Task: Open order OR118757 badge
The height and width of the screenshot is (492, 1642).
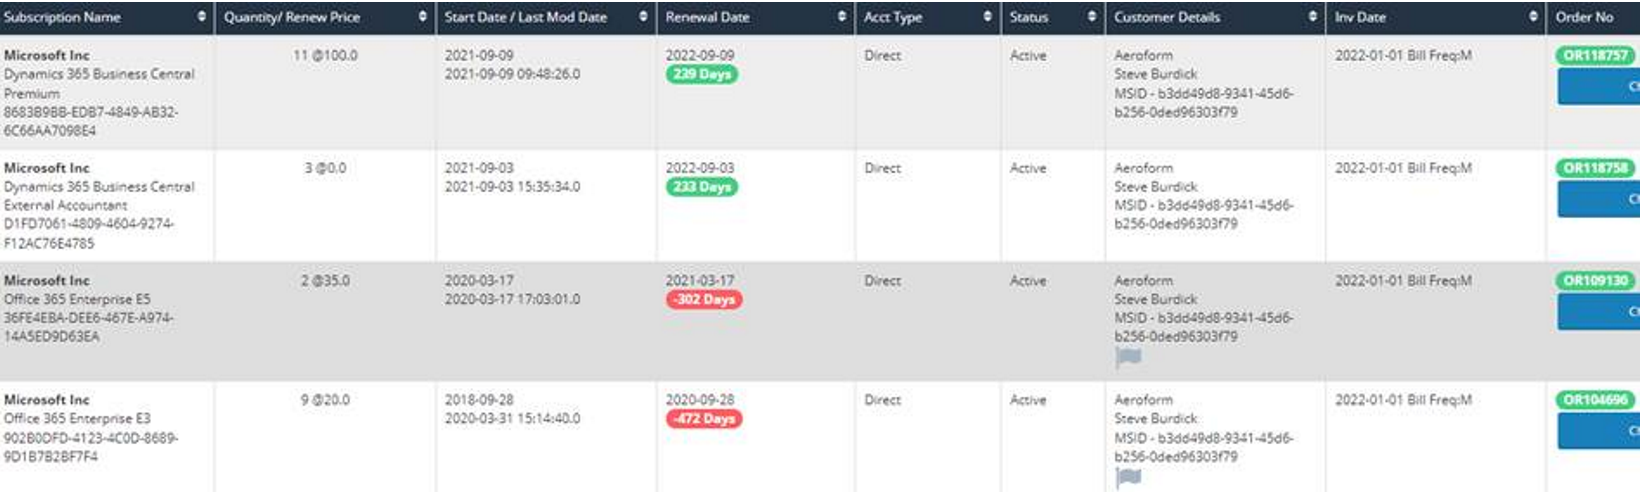Action: tap(1596, 56)
